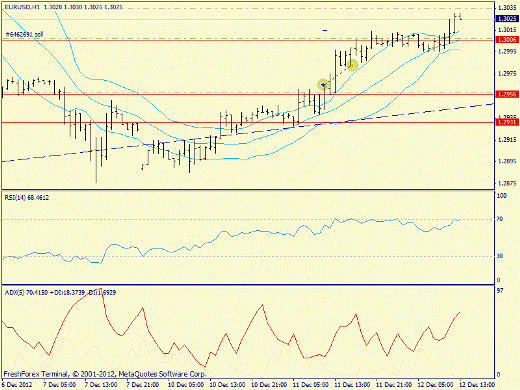Click the 1.2975 price scale label
520x390 pixels.
point(508,73)
